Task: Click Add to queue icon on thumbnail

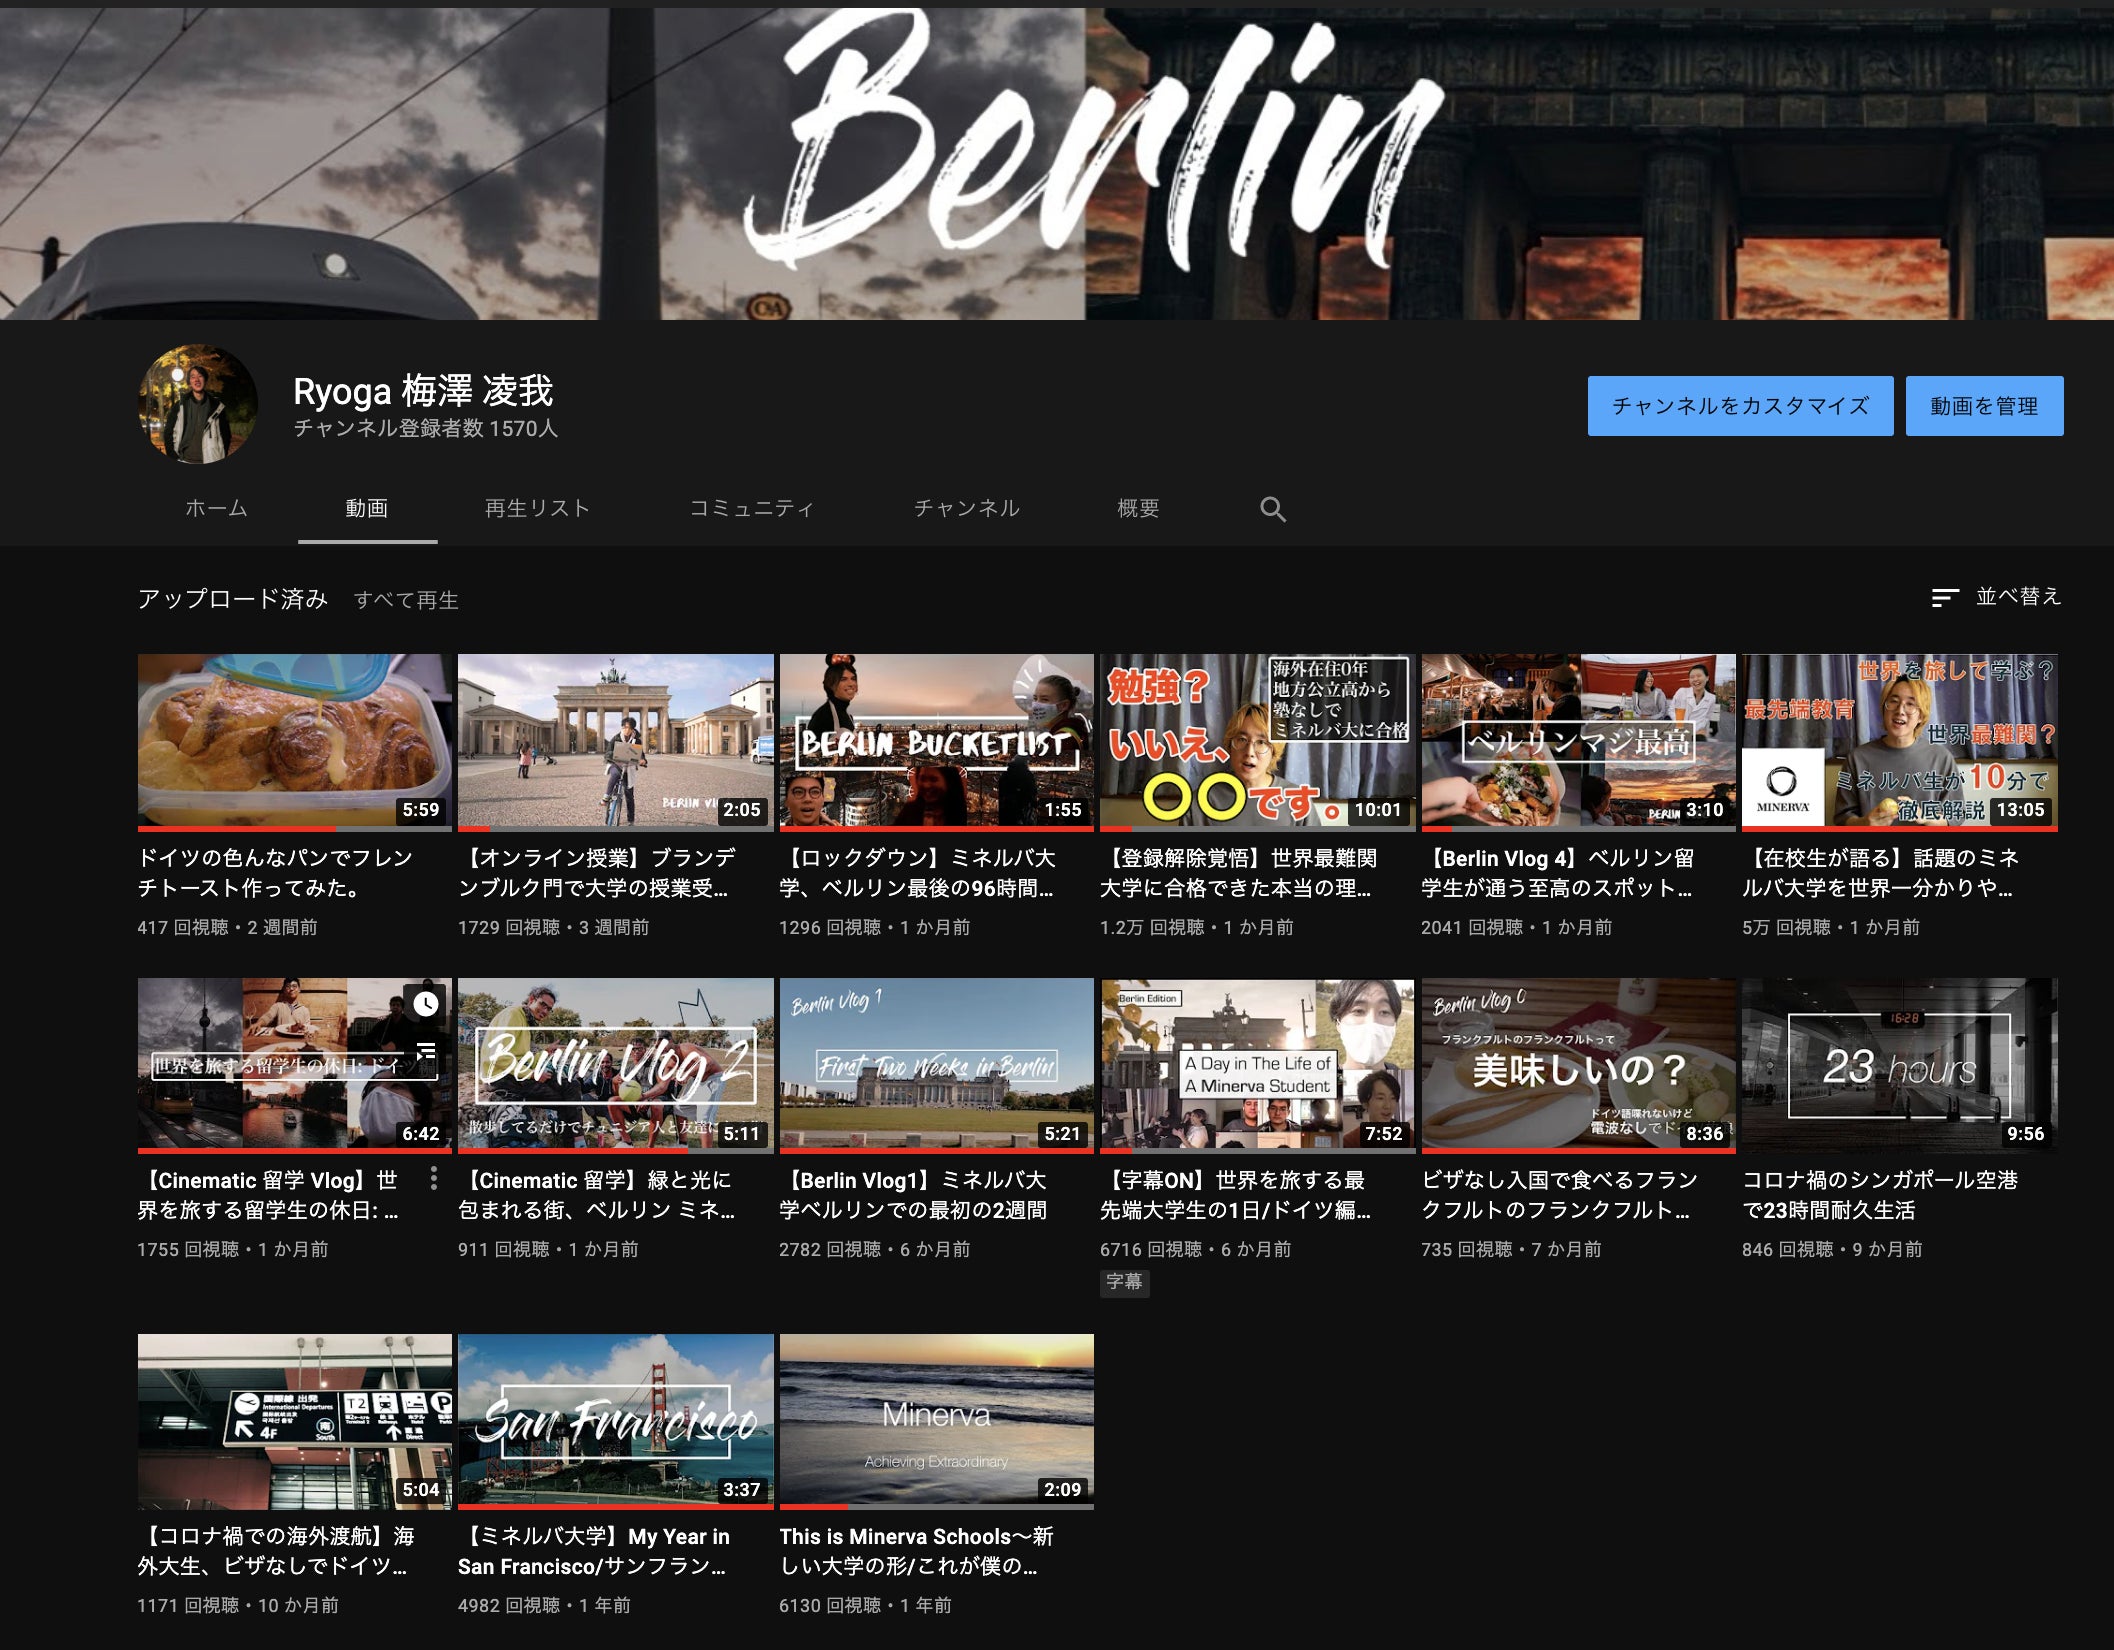Action: point(426,1050)
